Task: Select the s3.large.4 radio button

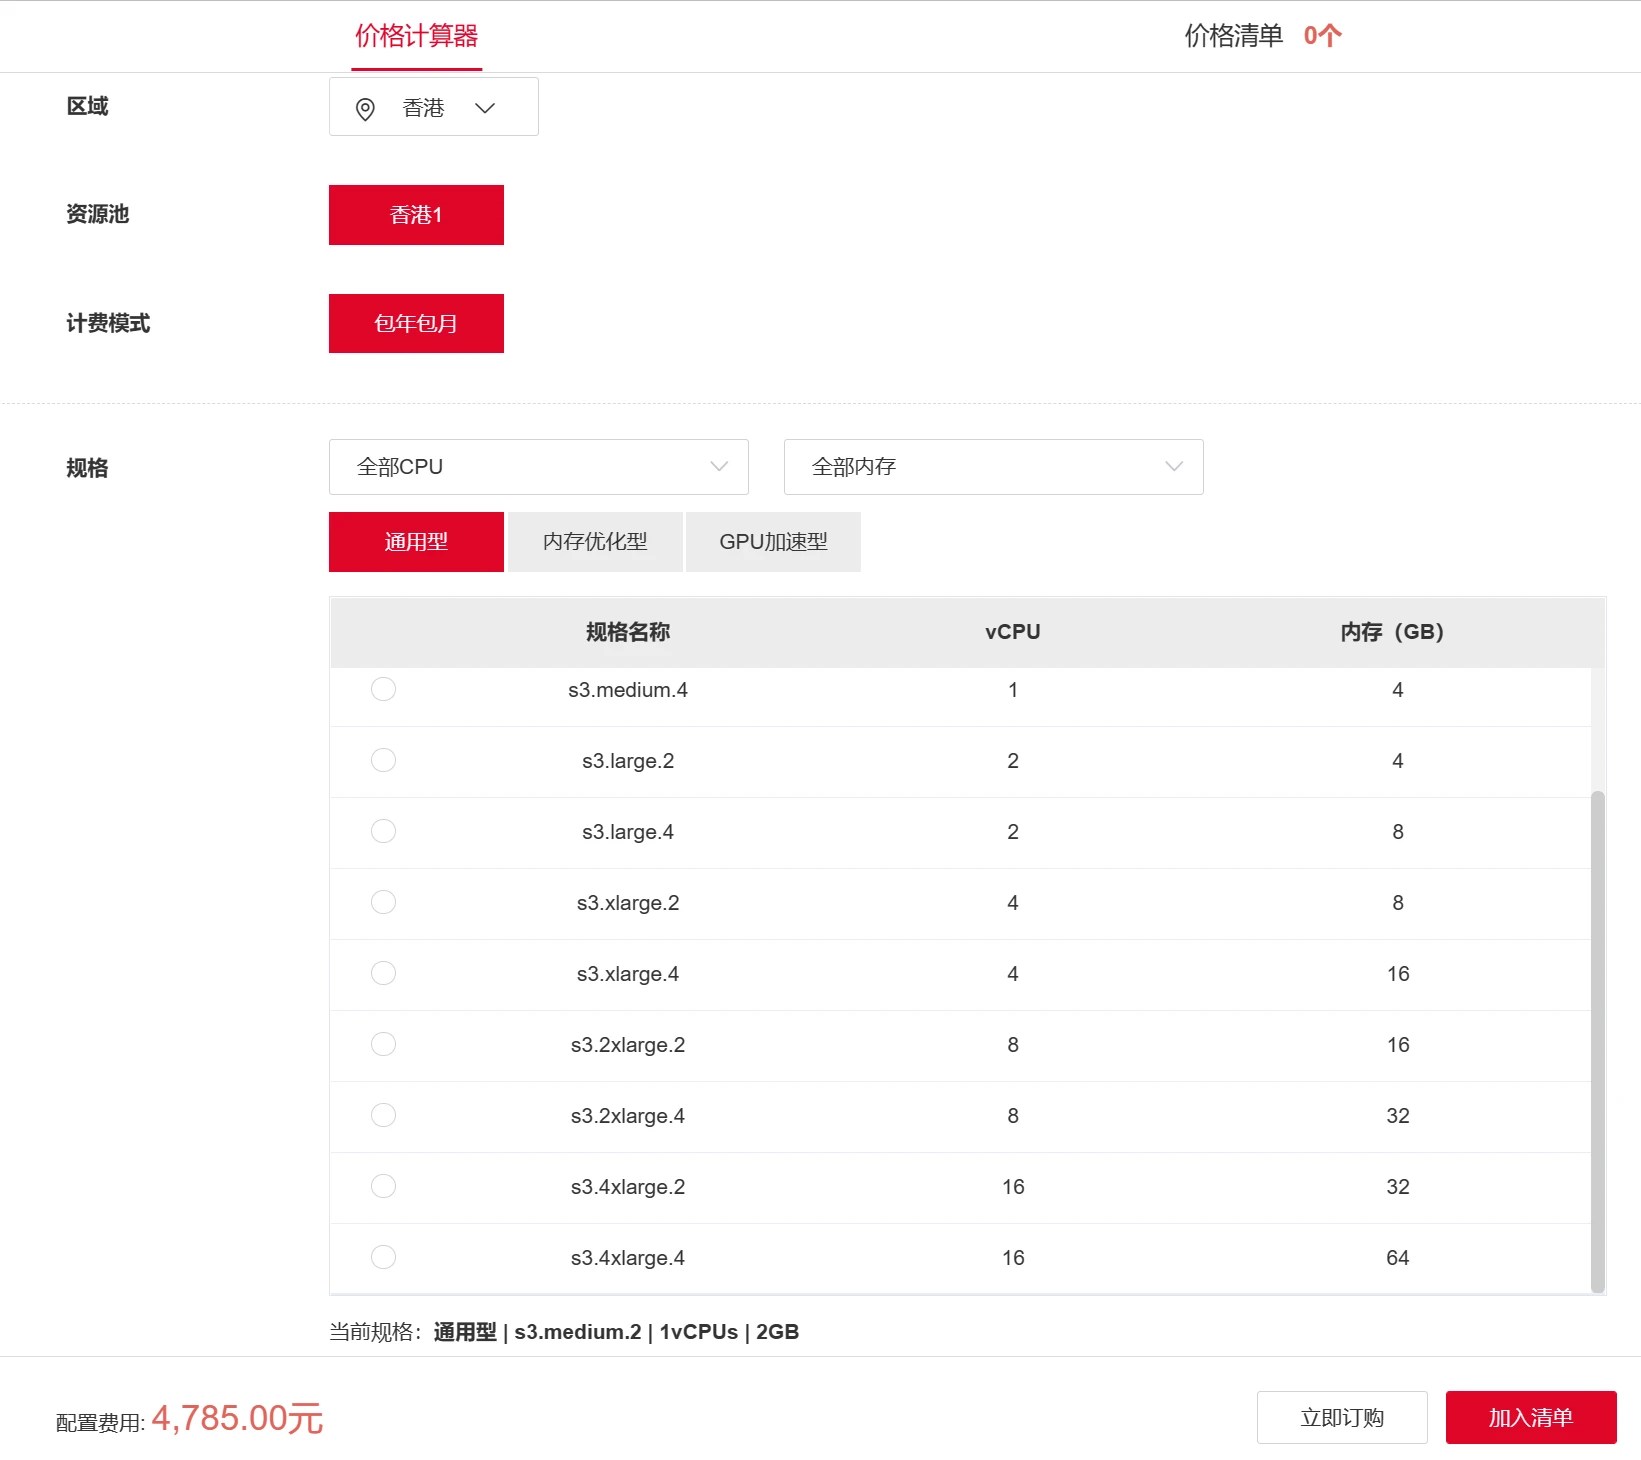Action: tap(383, 831)
